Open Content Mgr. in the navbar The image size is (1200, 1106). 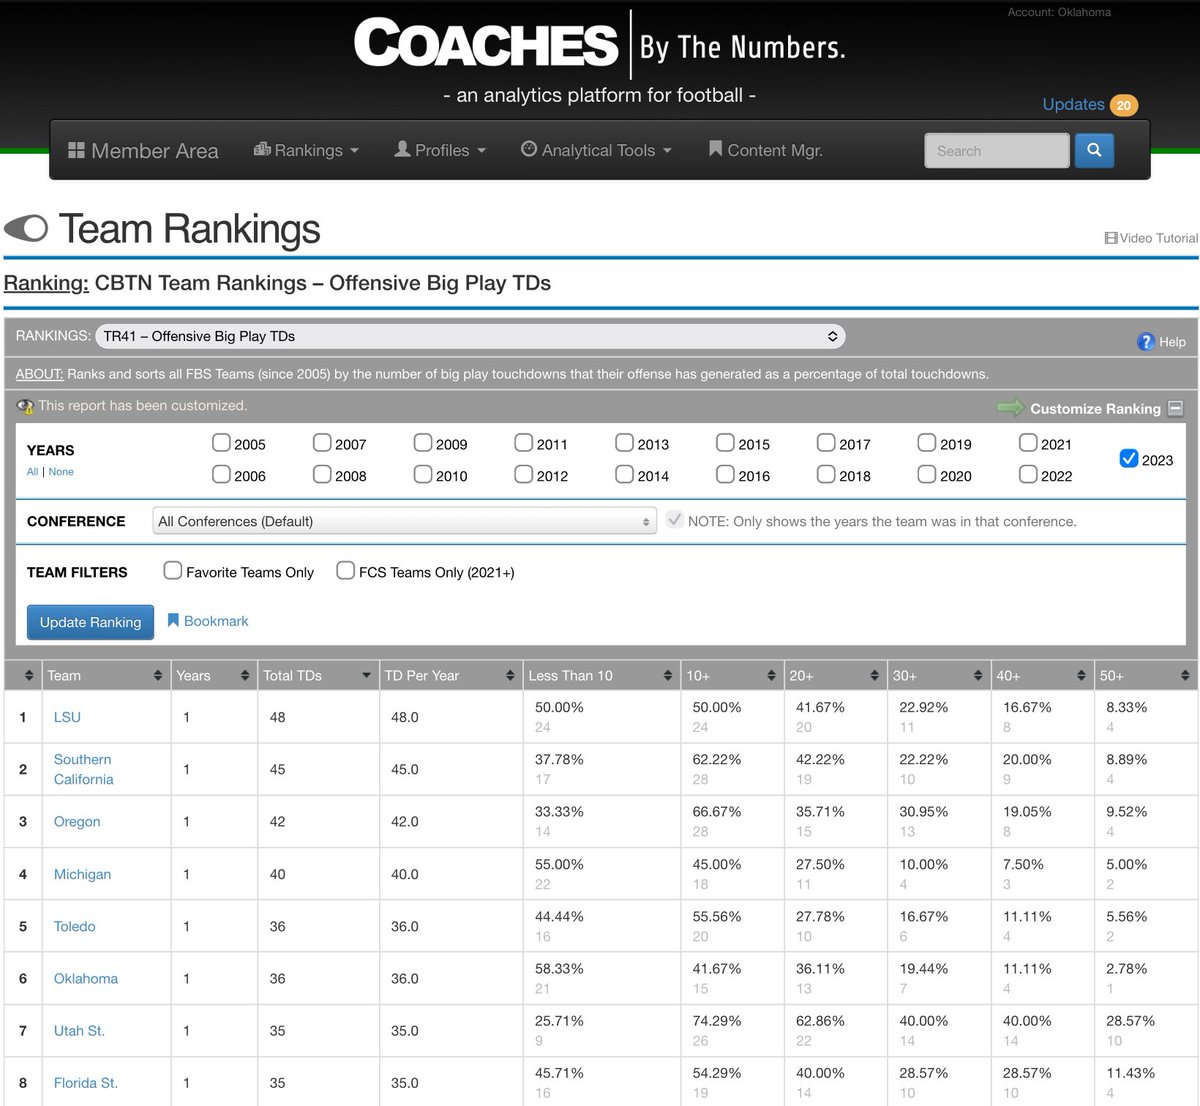point(765,150)
